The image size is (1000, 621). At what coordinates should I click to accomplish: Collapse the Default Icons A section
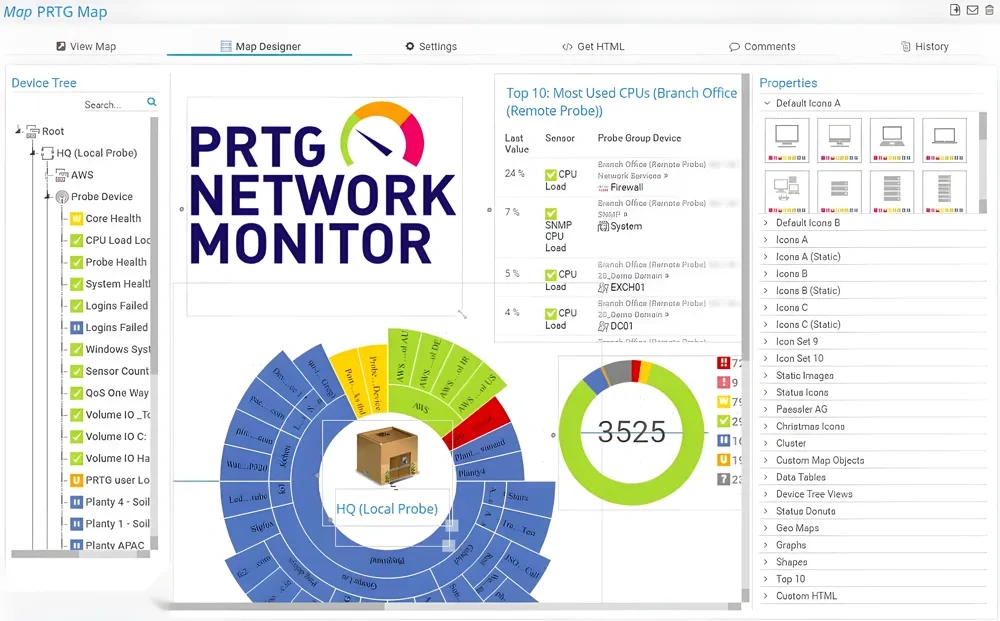pyautogui.click(x=767, y=103)
